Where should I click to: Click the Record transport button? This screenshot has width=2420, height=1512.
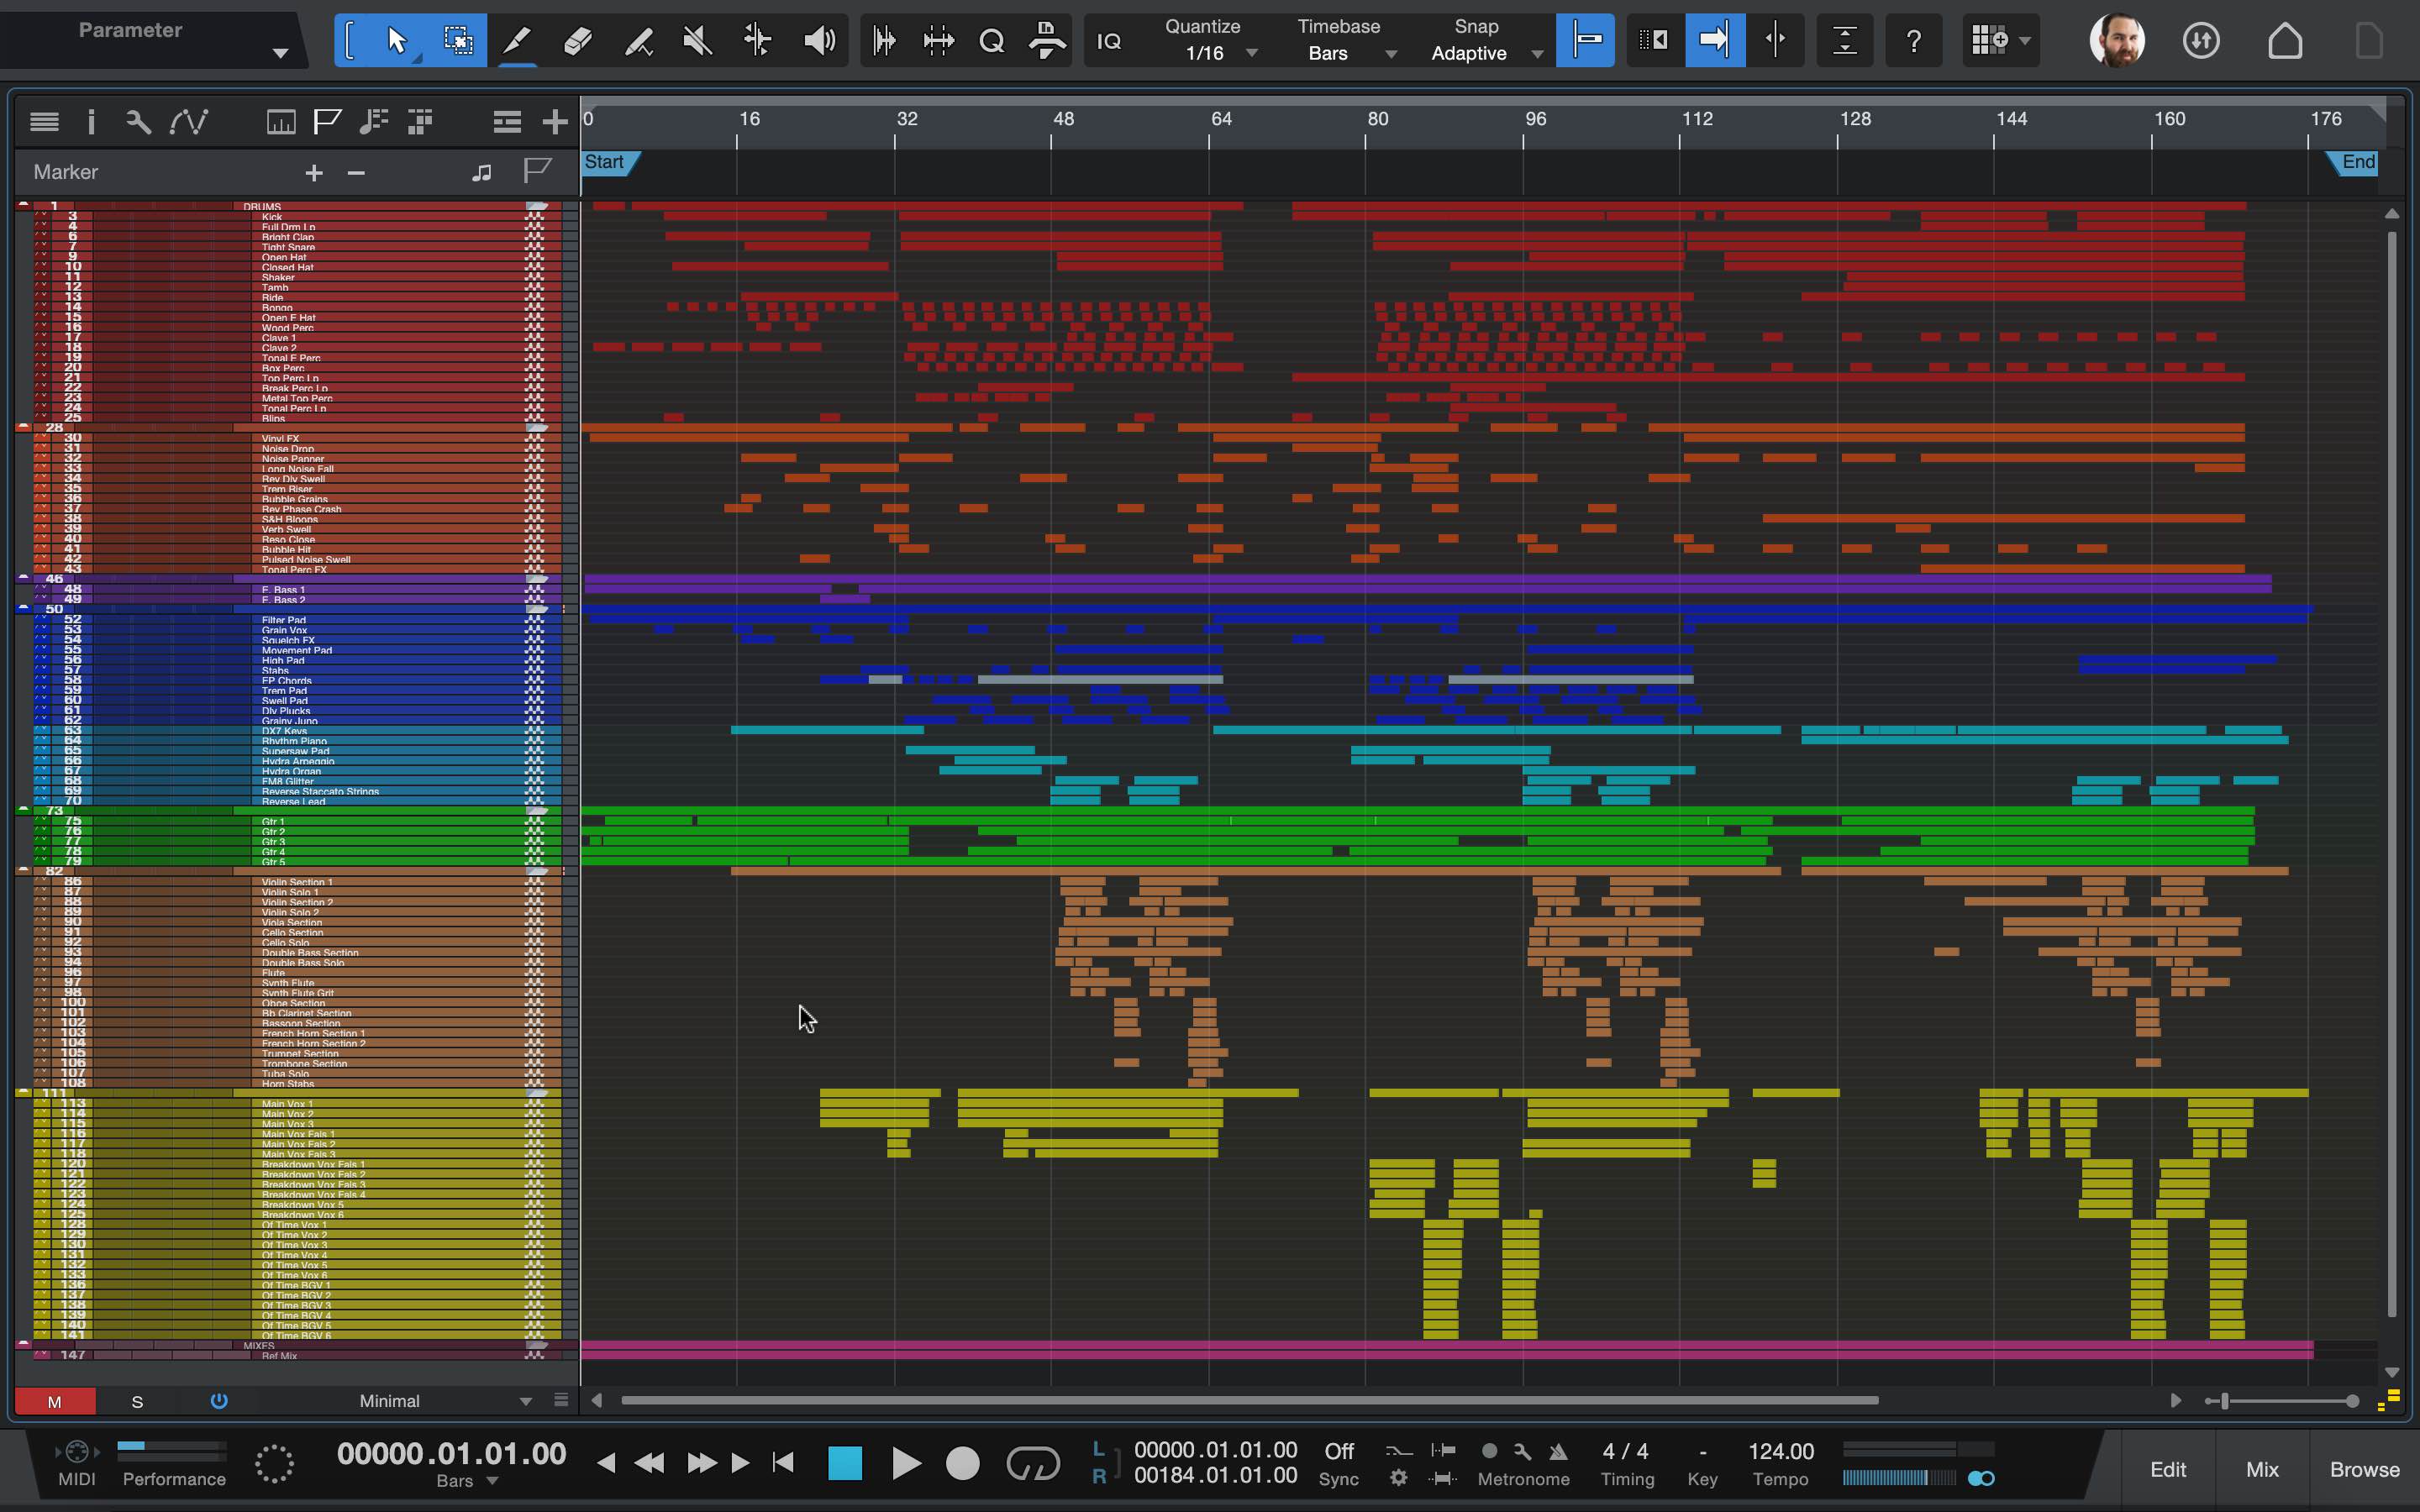[963, 1463]
